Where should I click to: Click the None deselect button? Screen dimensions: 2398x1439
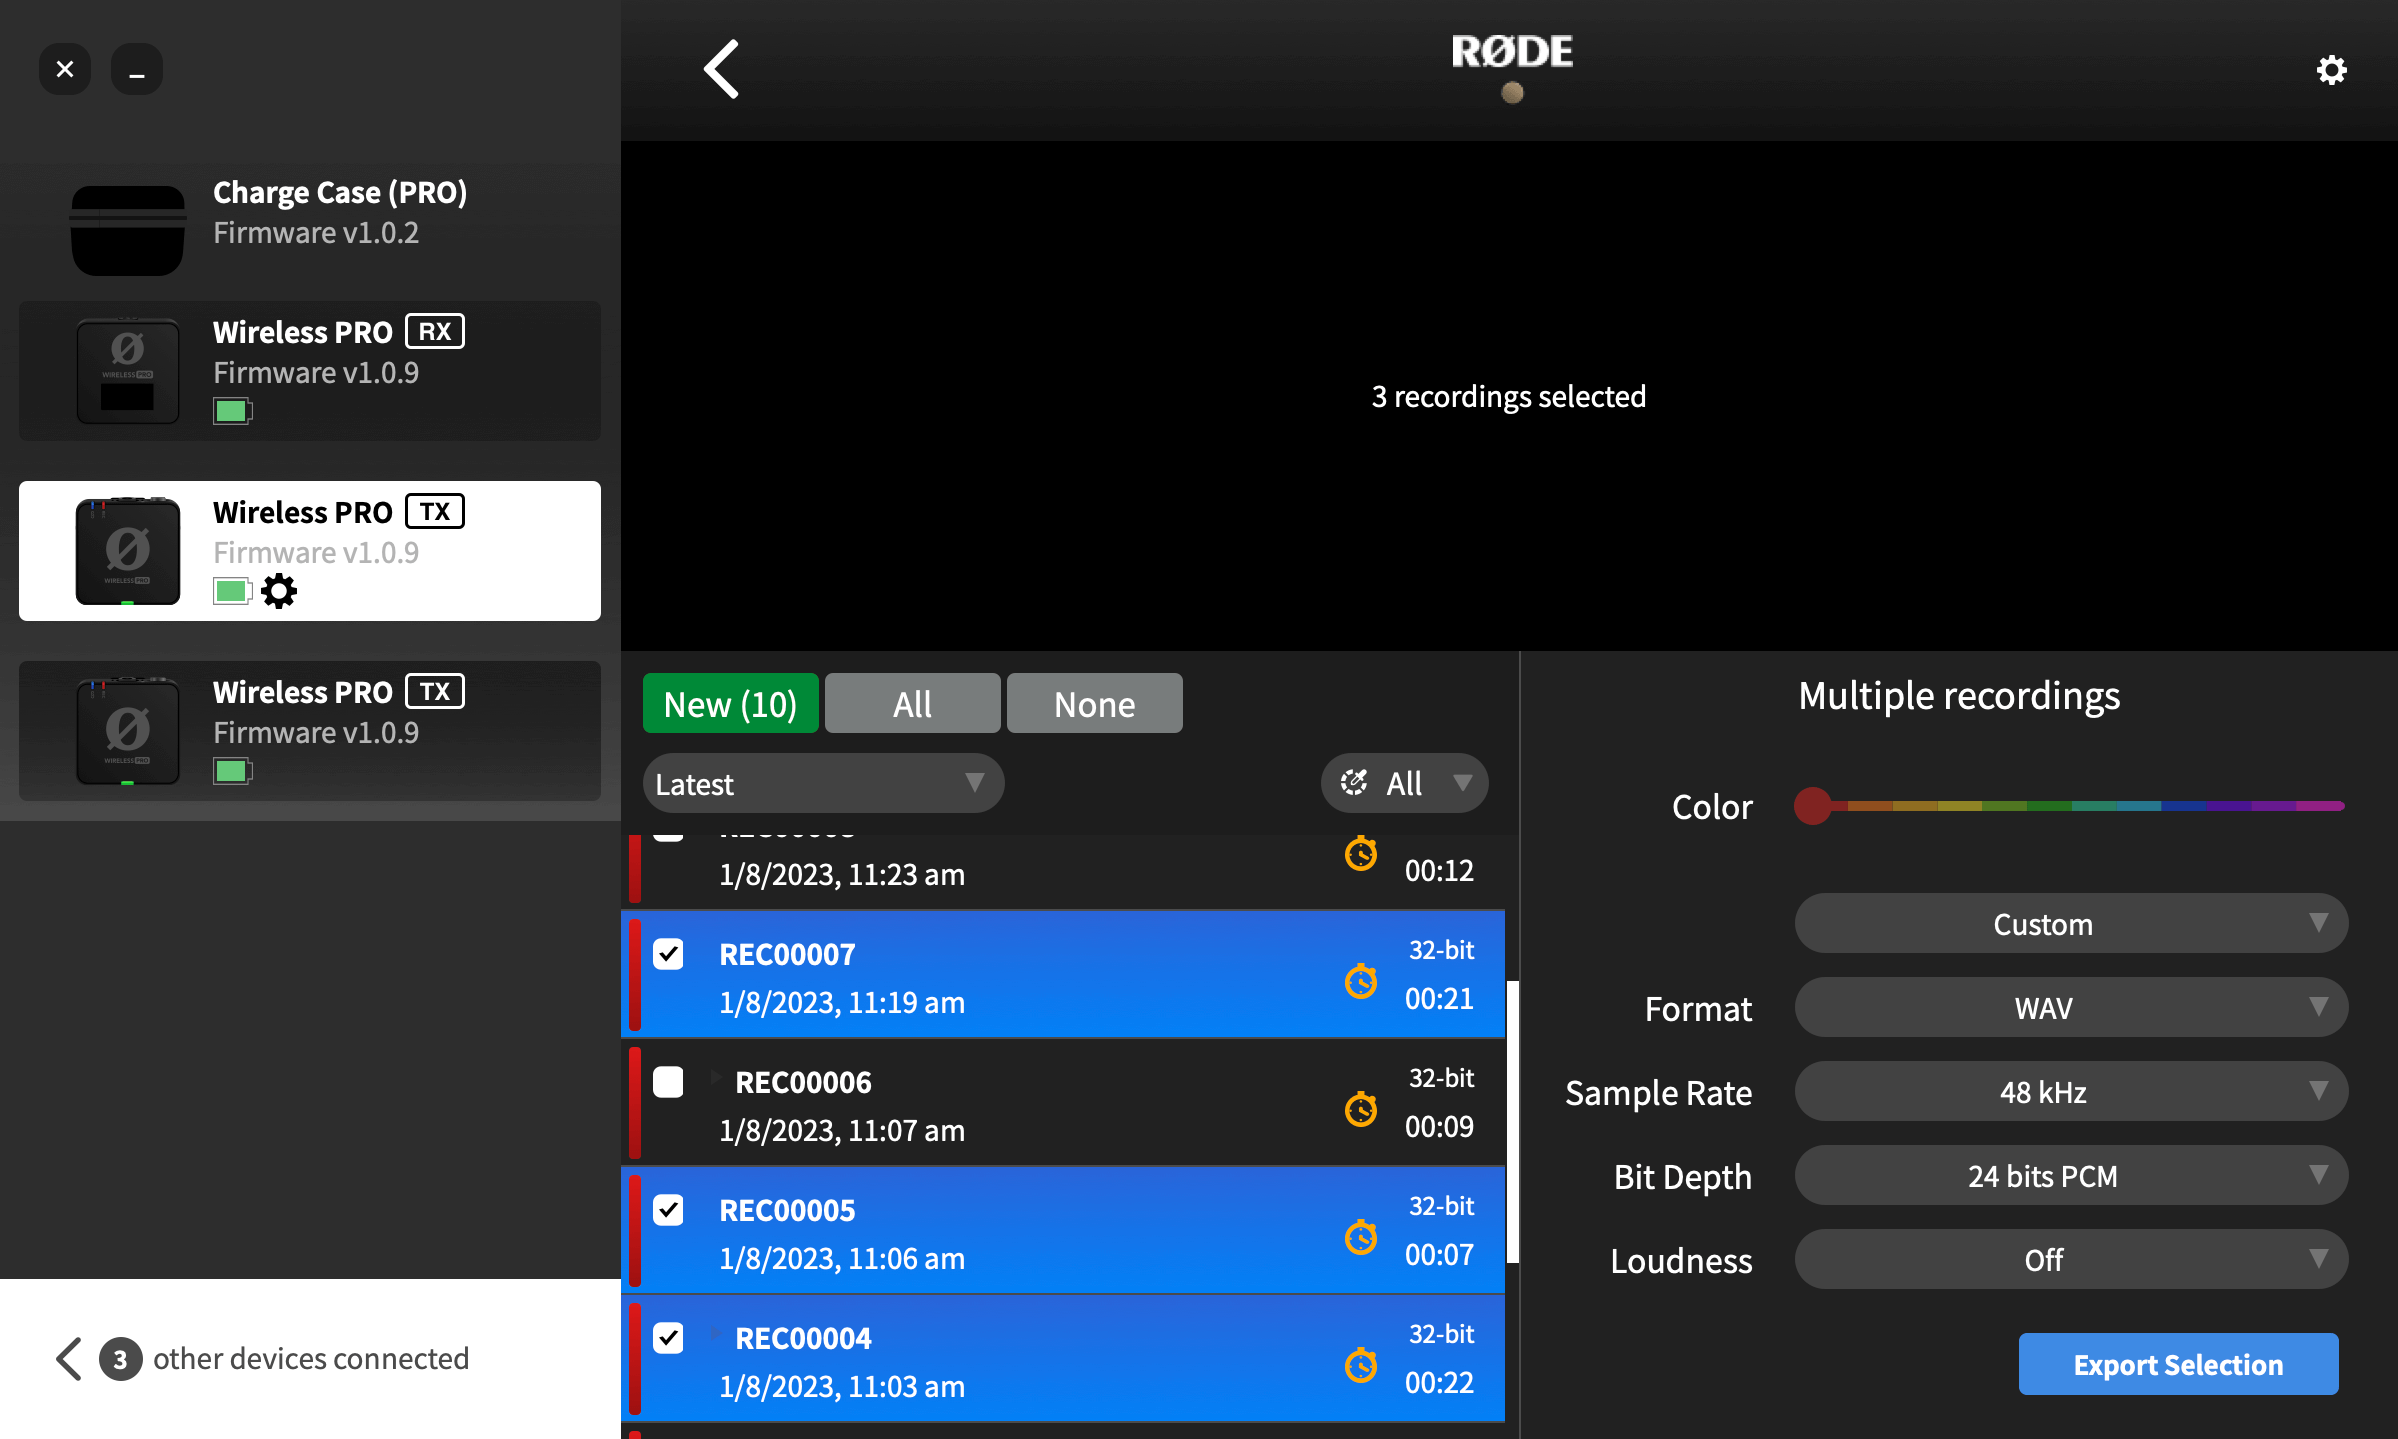1095,702
